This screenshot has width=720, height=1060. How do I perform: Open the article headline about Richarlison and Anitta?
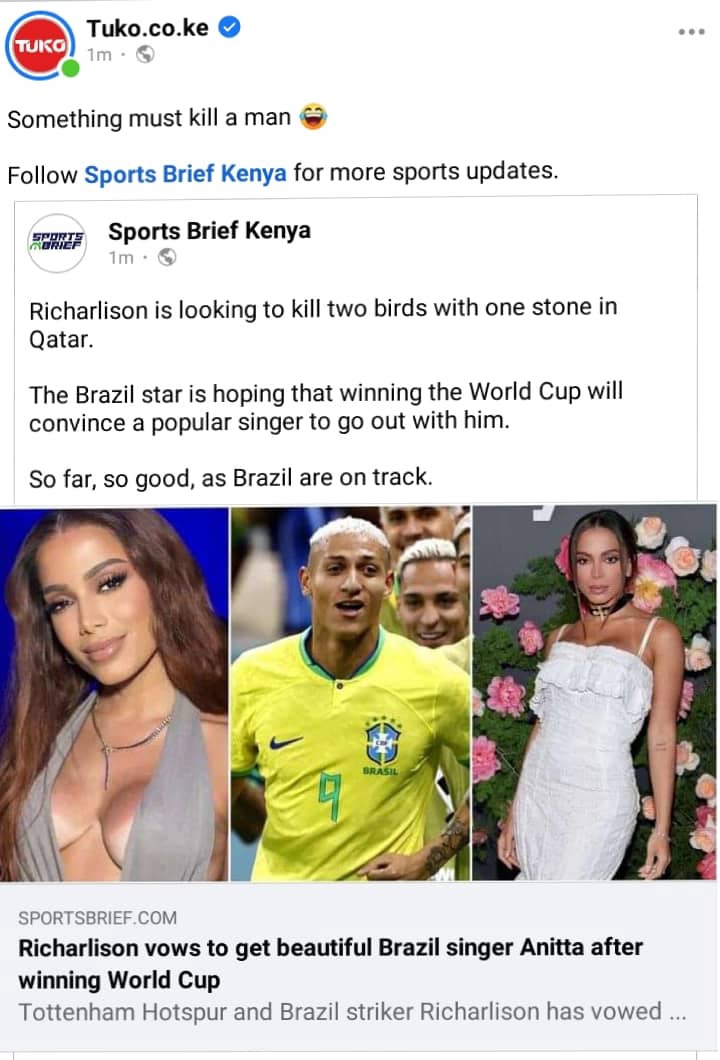(x=330, y=963)
